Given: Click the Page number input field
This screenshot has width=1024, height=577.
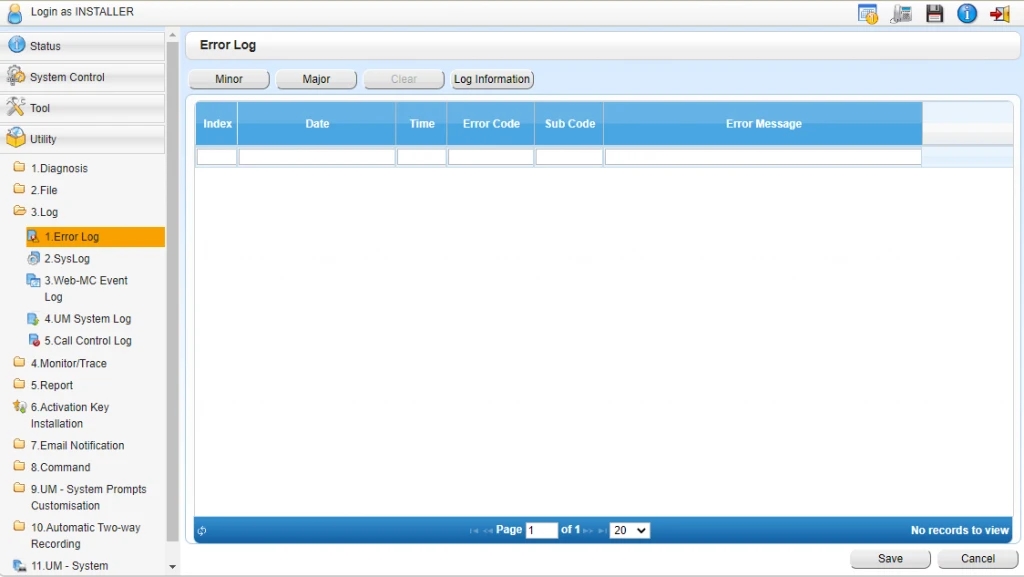Looking at the screenshot, I should 541,530.
